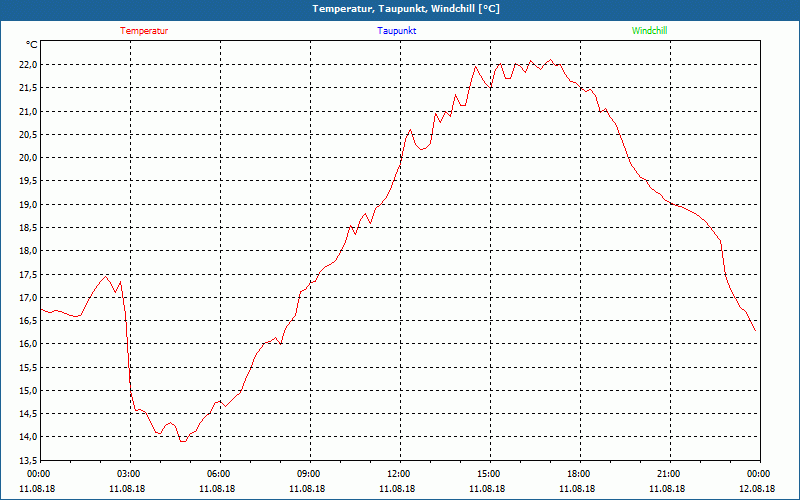Click the 19,0 y-axis value
Image resolution: width=800 pixels, height=500 pixels.
coord(29,205)
